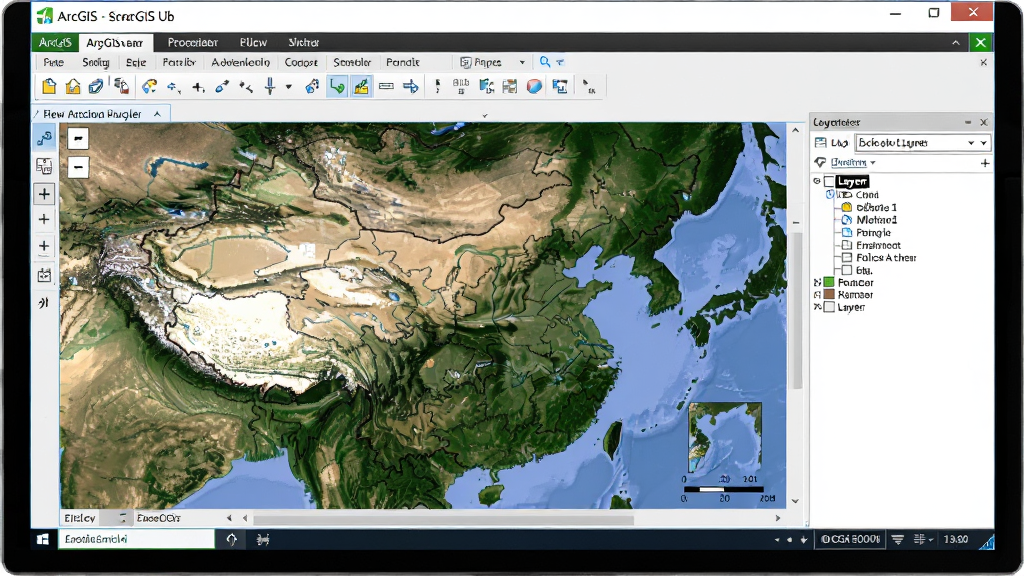Screen dimensions: 1024x576
Task: Toggle the Folies A thesr checkbox
Action: [x=847, y=257]
